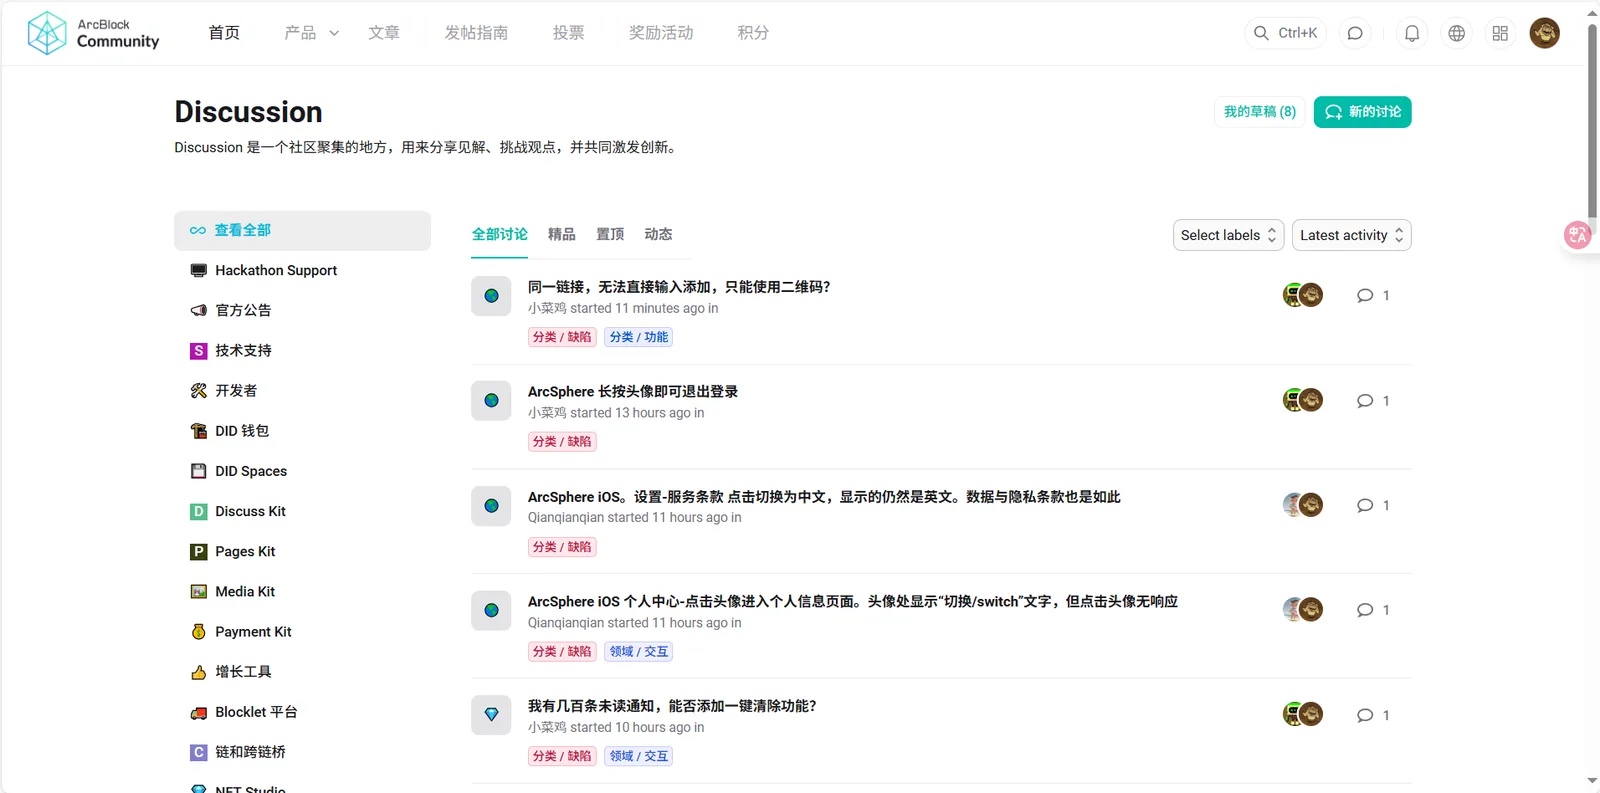This screenshot has height=793, width=1600.
Task: Click board icon beside 同一链接 post
Action: [491, 296]
